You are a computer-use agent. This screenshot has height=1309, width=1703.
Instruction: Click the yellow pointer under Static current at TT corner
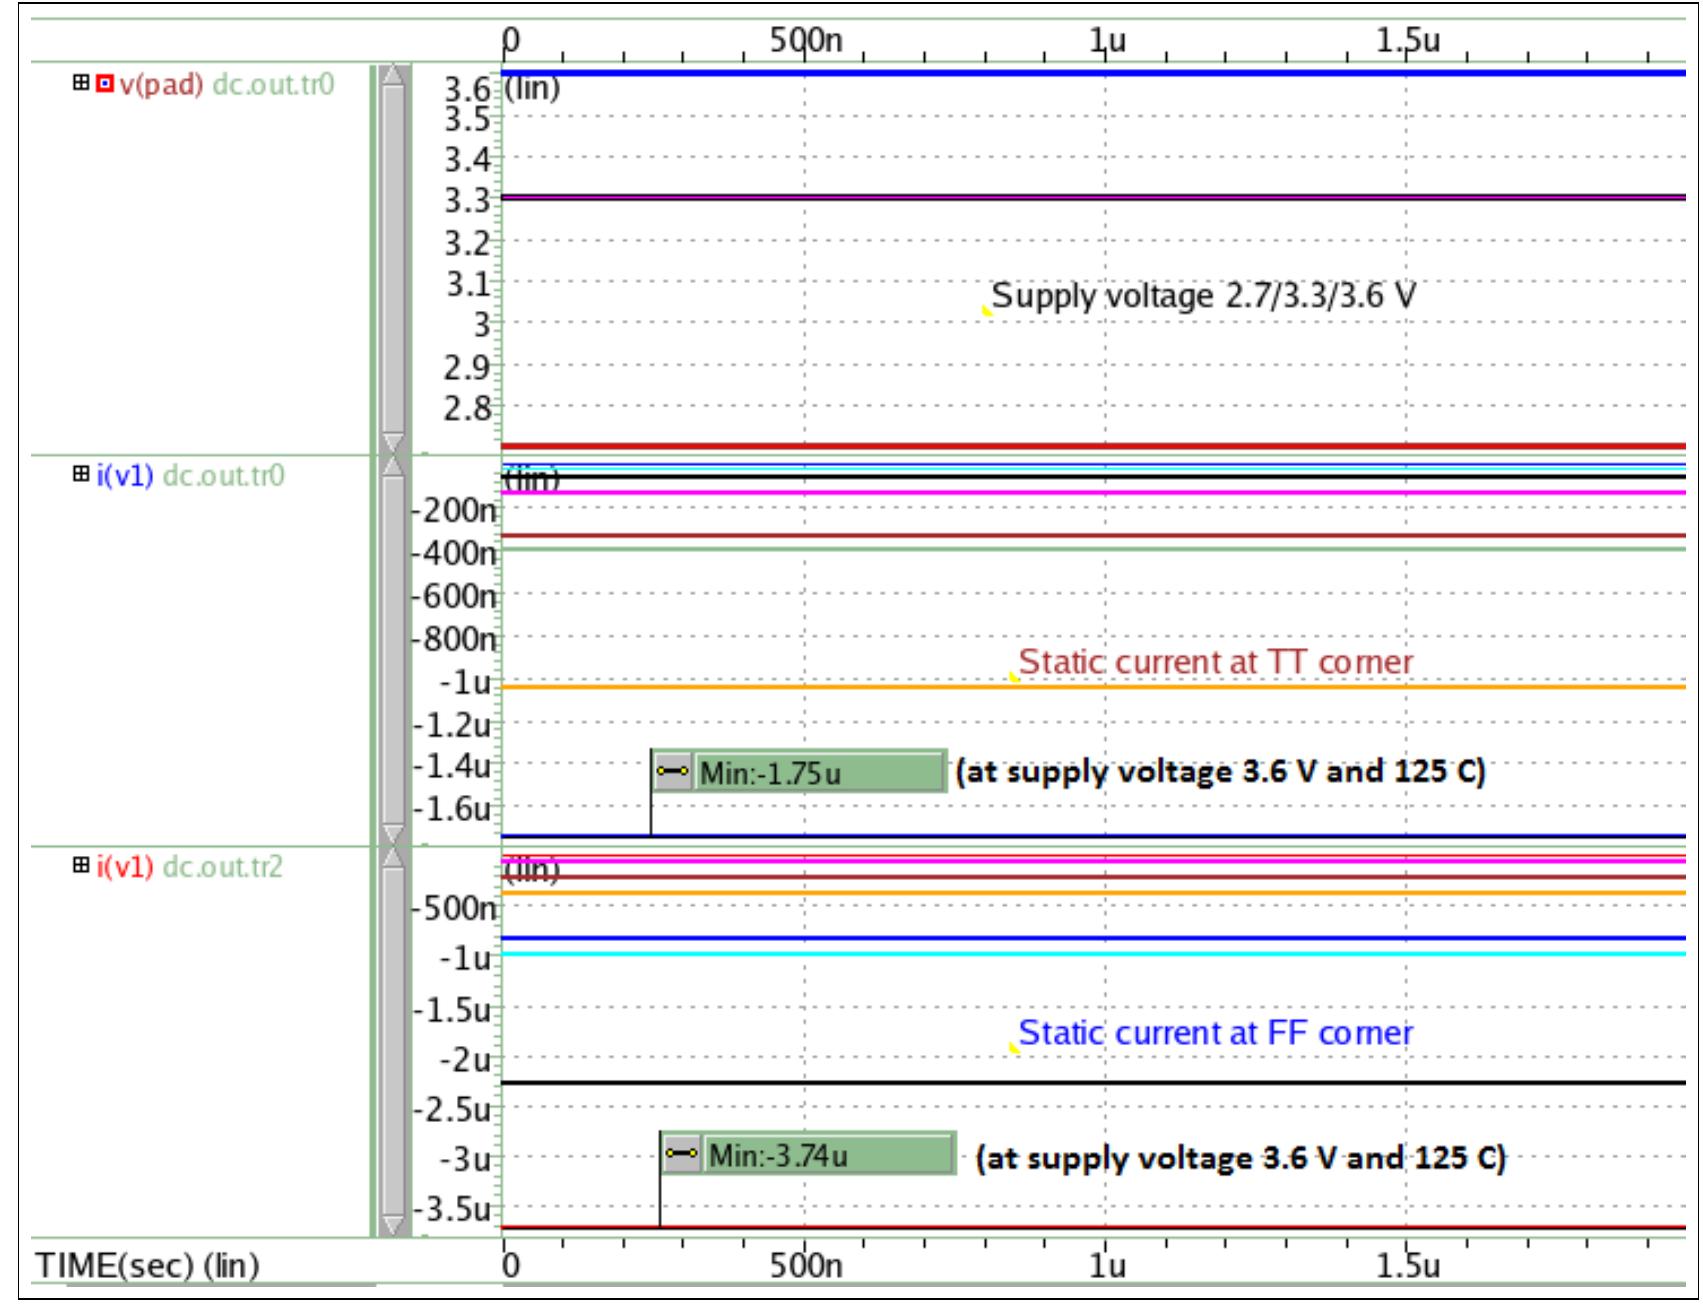pyautogui.click(x=1014, y=679)
